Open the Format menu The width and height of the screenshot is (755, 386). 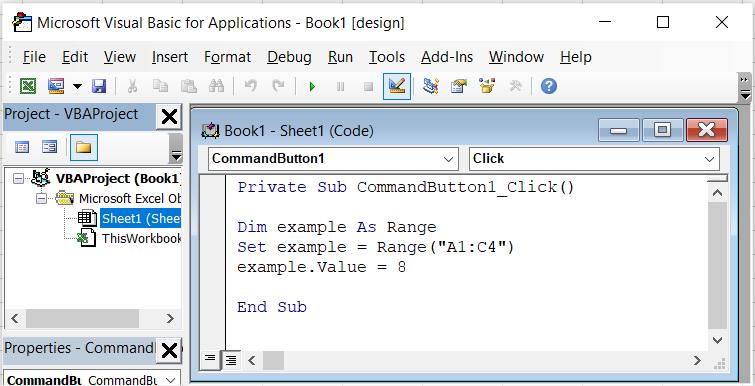(x=227, y=57)
